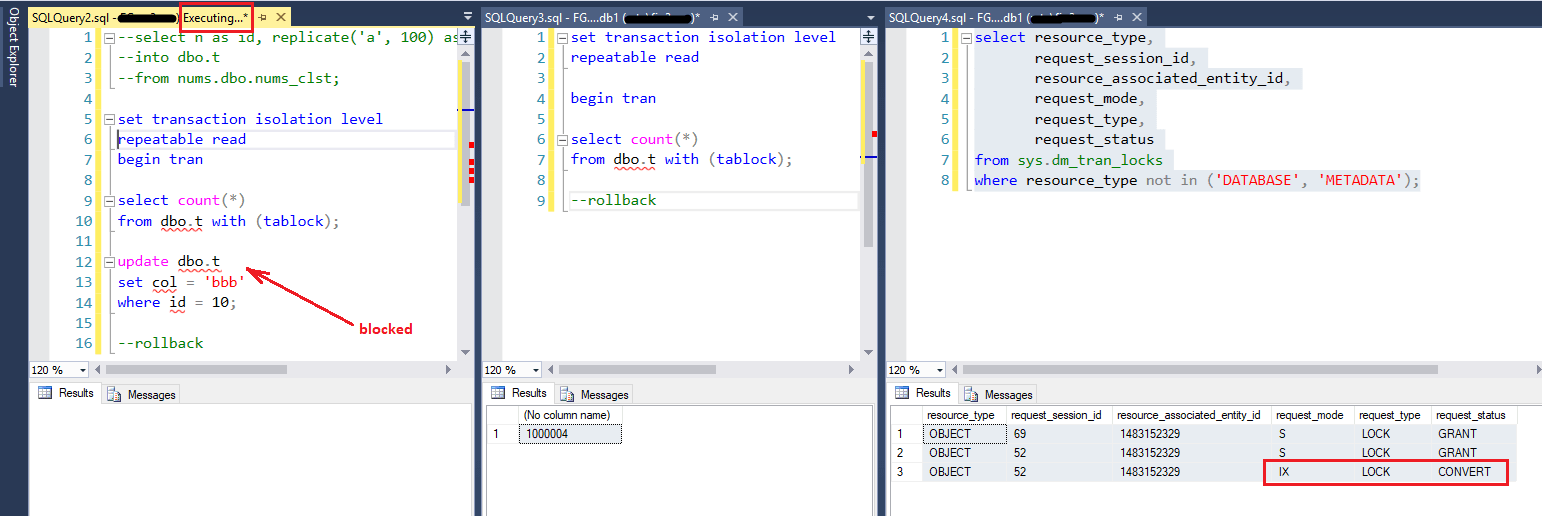Select the CONVERT request_status cell

(1474, 472)
